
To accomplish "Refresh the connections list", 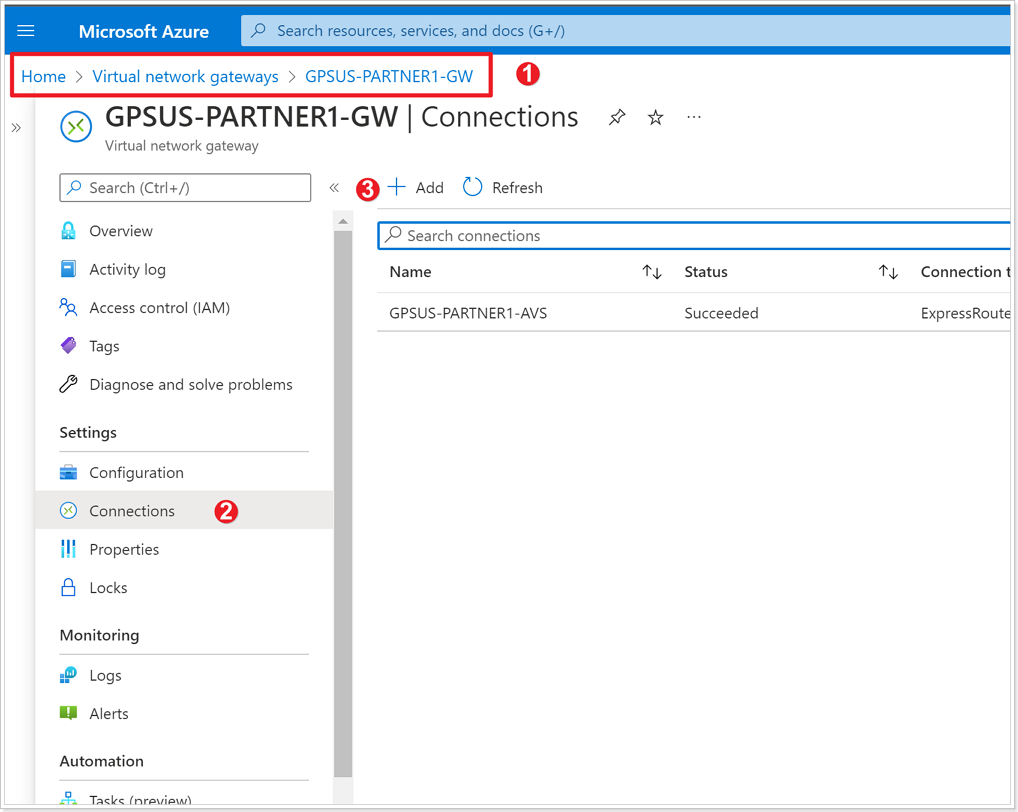I will pos(503,188).
